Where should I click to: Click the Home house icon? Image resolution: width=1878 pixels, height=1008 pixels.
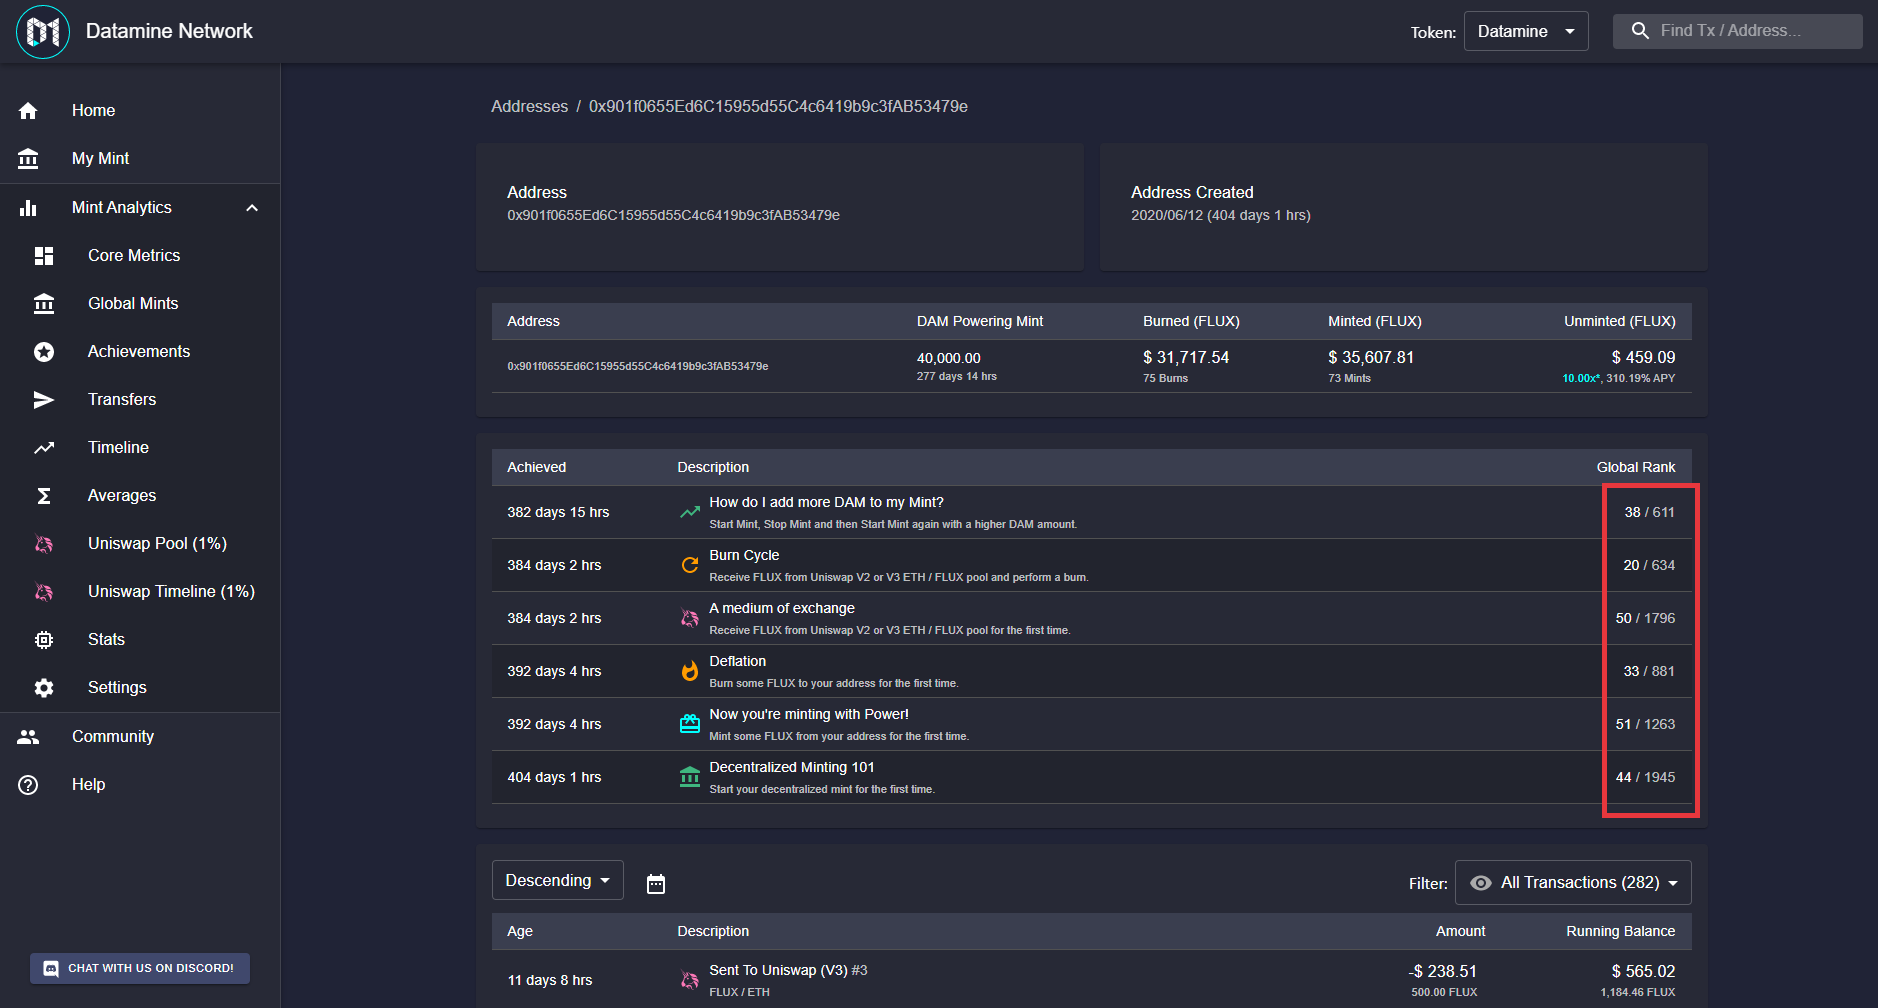click(28, 111)
